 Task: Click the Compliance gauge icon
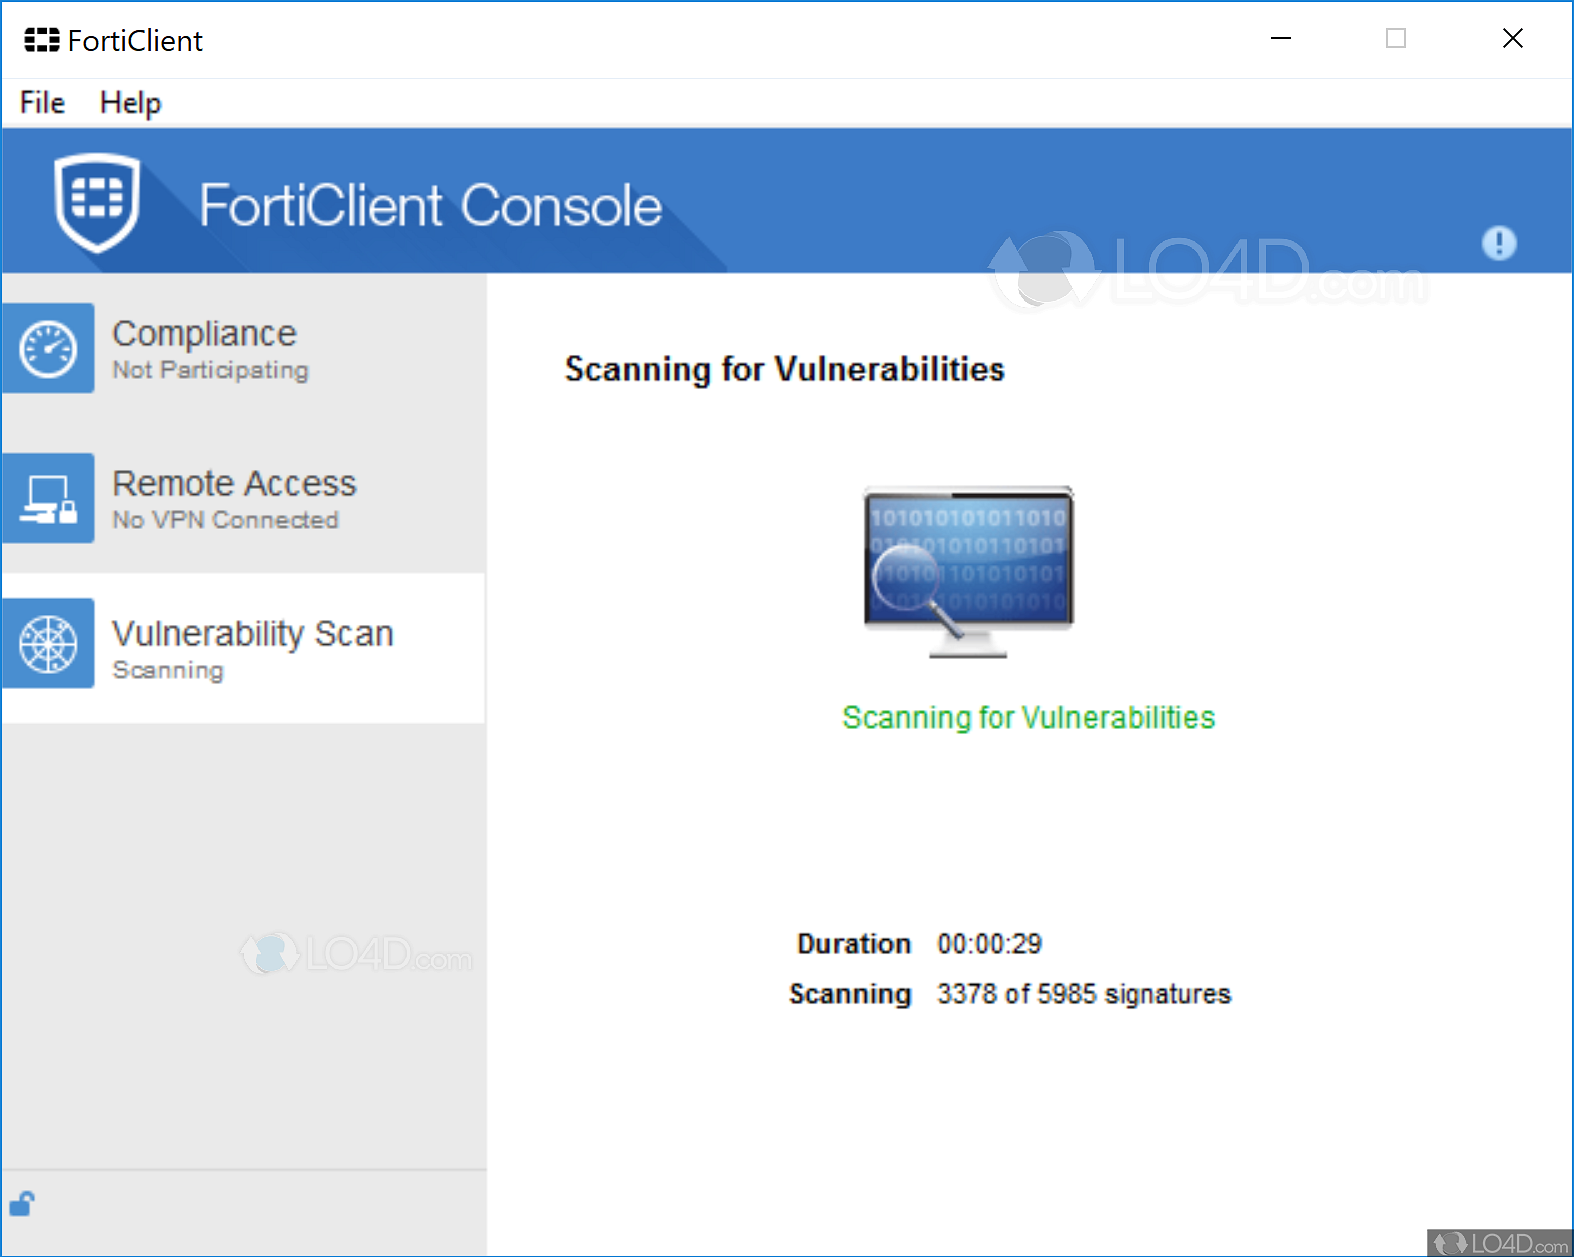[x=48, y=349]
